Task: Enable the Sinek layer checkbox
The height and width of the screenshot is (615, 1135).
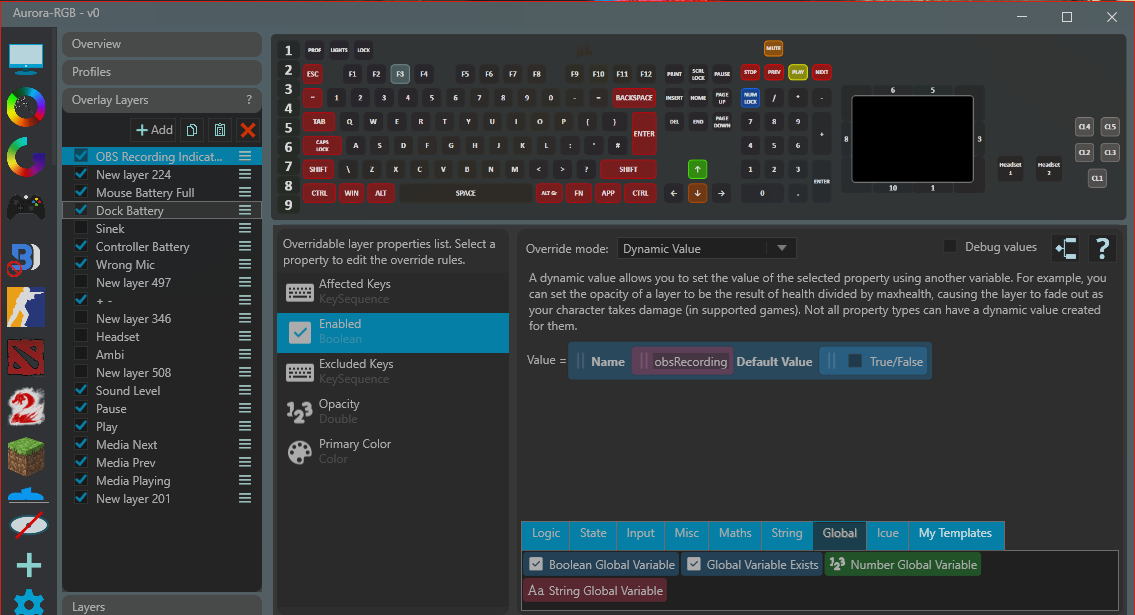Action: click(81, 229)
